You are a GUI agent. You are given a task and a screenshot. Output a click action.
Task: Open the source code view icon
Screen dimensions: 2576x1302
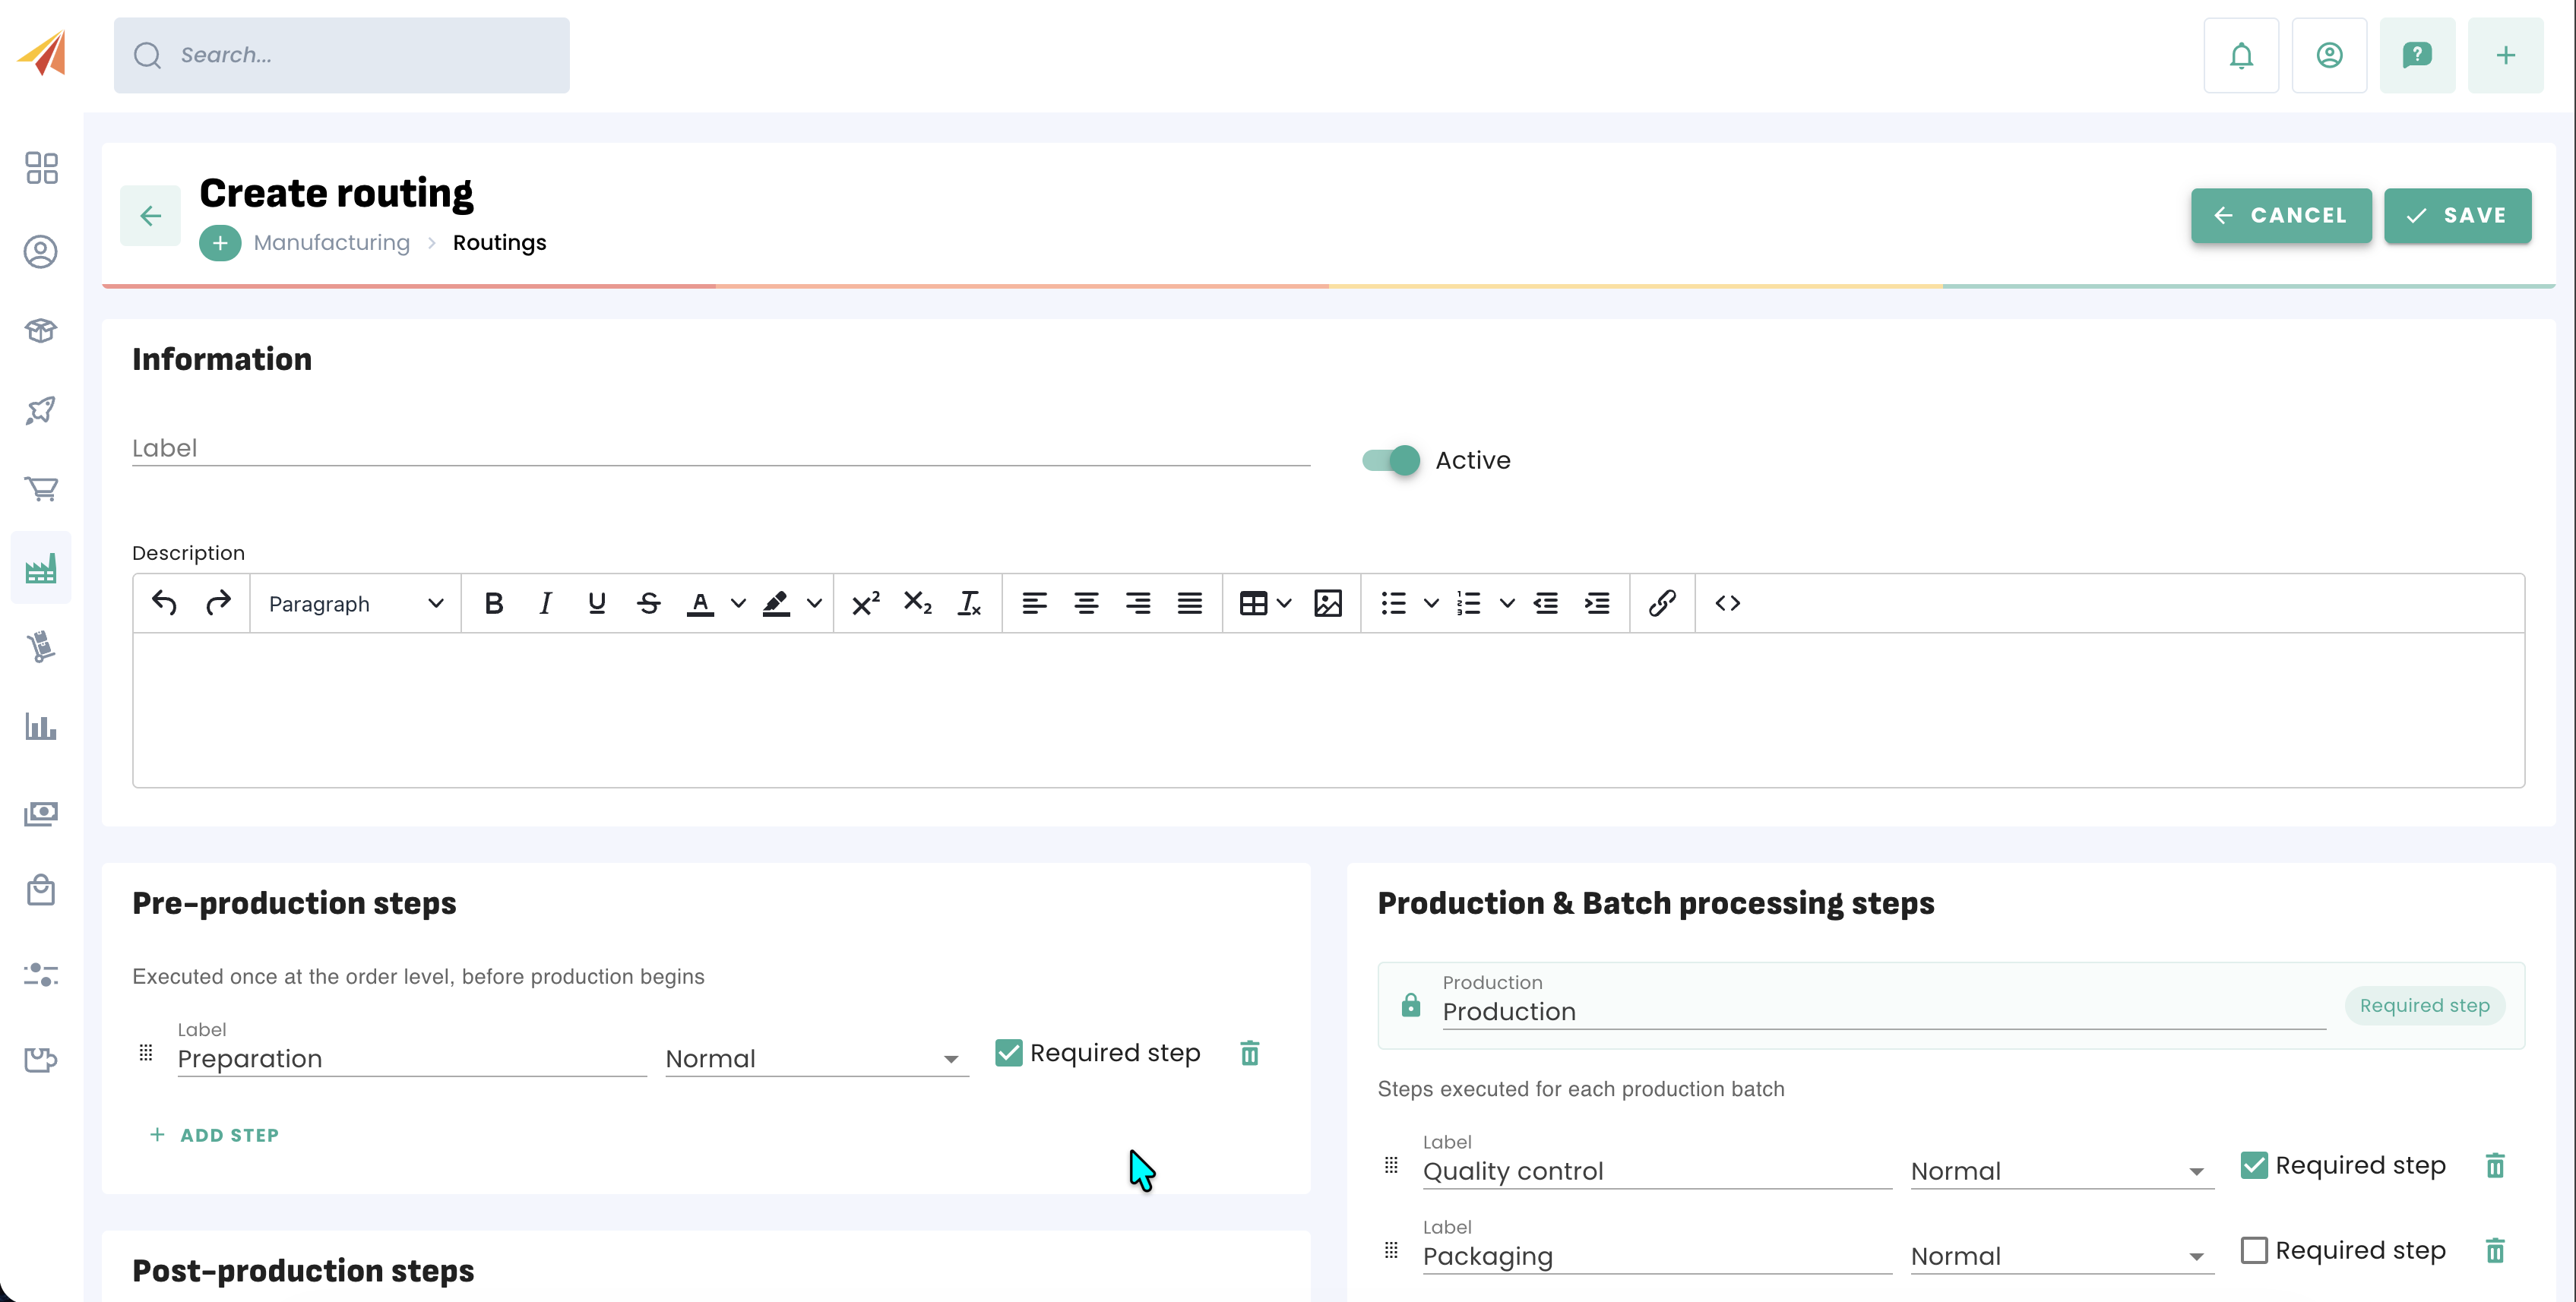[1727, 603]
